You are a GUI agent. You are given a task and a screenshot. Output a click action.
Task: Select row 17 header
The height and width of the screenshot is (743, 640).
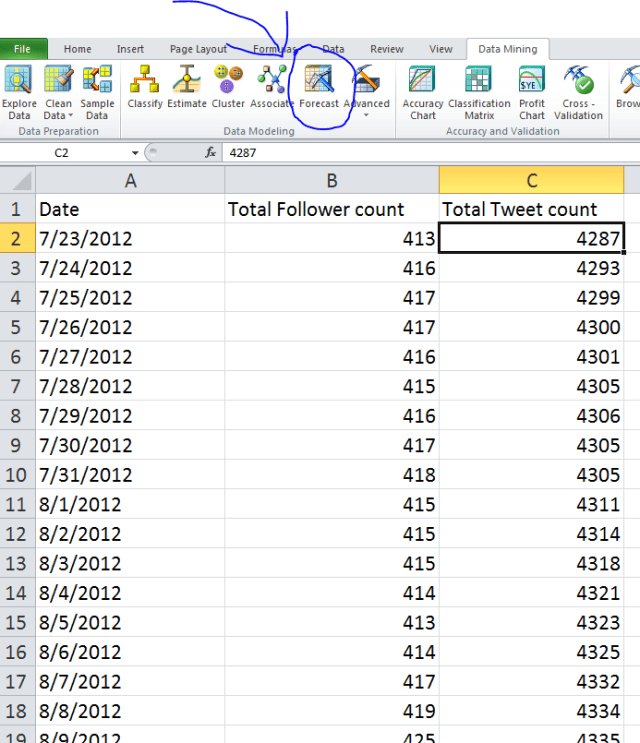point(18,681)
